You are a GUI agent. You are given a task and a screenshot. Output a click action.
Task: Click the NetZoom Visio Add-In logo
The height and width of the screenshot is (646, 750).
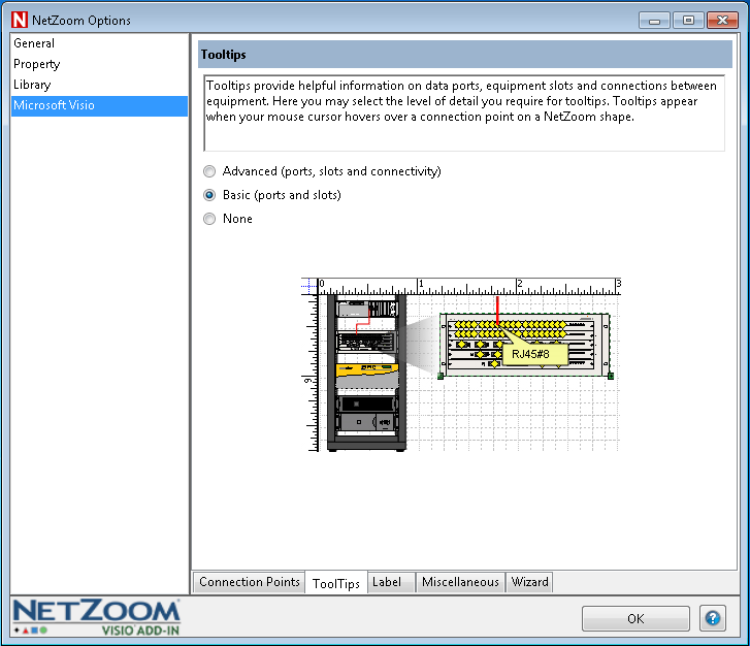coord(96,617)
